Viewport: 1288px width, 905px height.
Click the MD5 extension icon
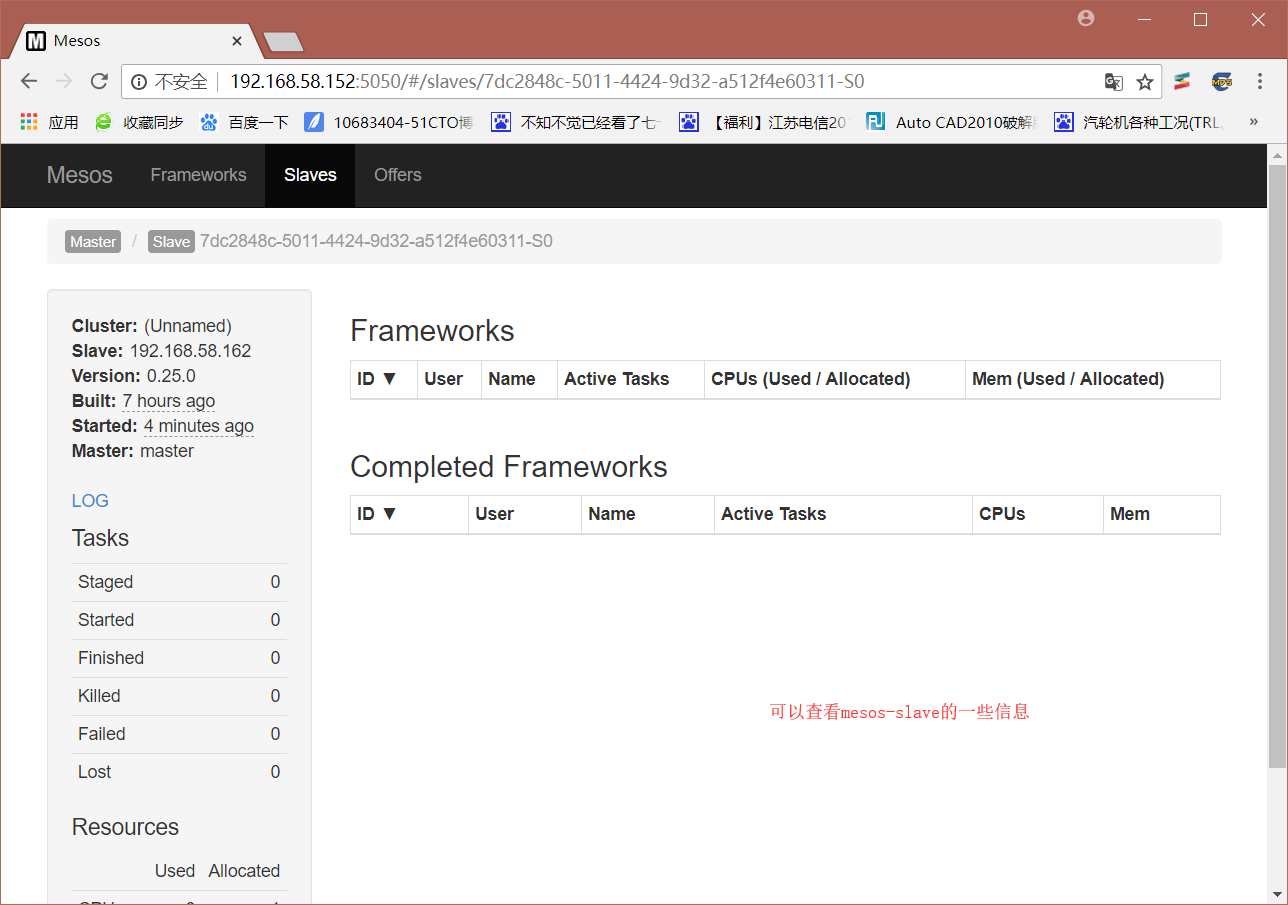point(1221,82)
